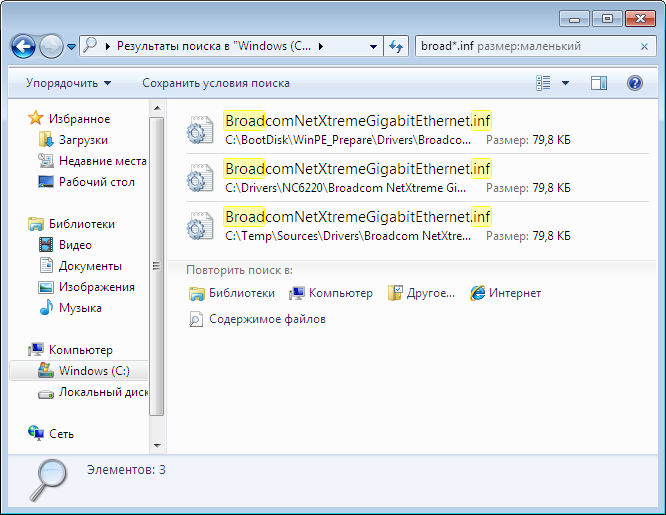Open the Изображения library
Screen dimensions: 666x515
point(97,287)
